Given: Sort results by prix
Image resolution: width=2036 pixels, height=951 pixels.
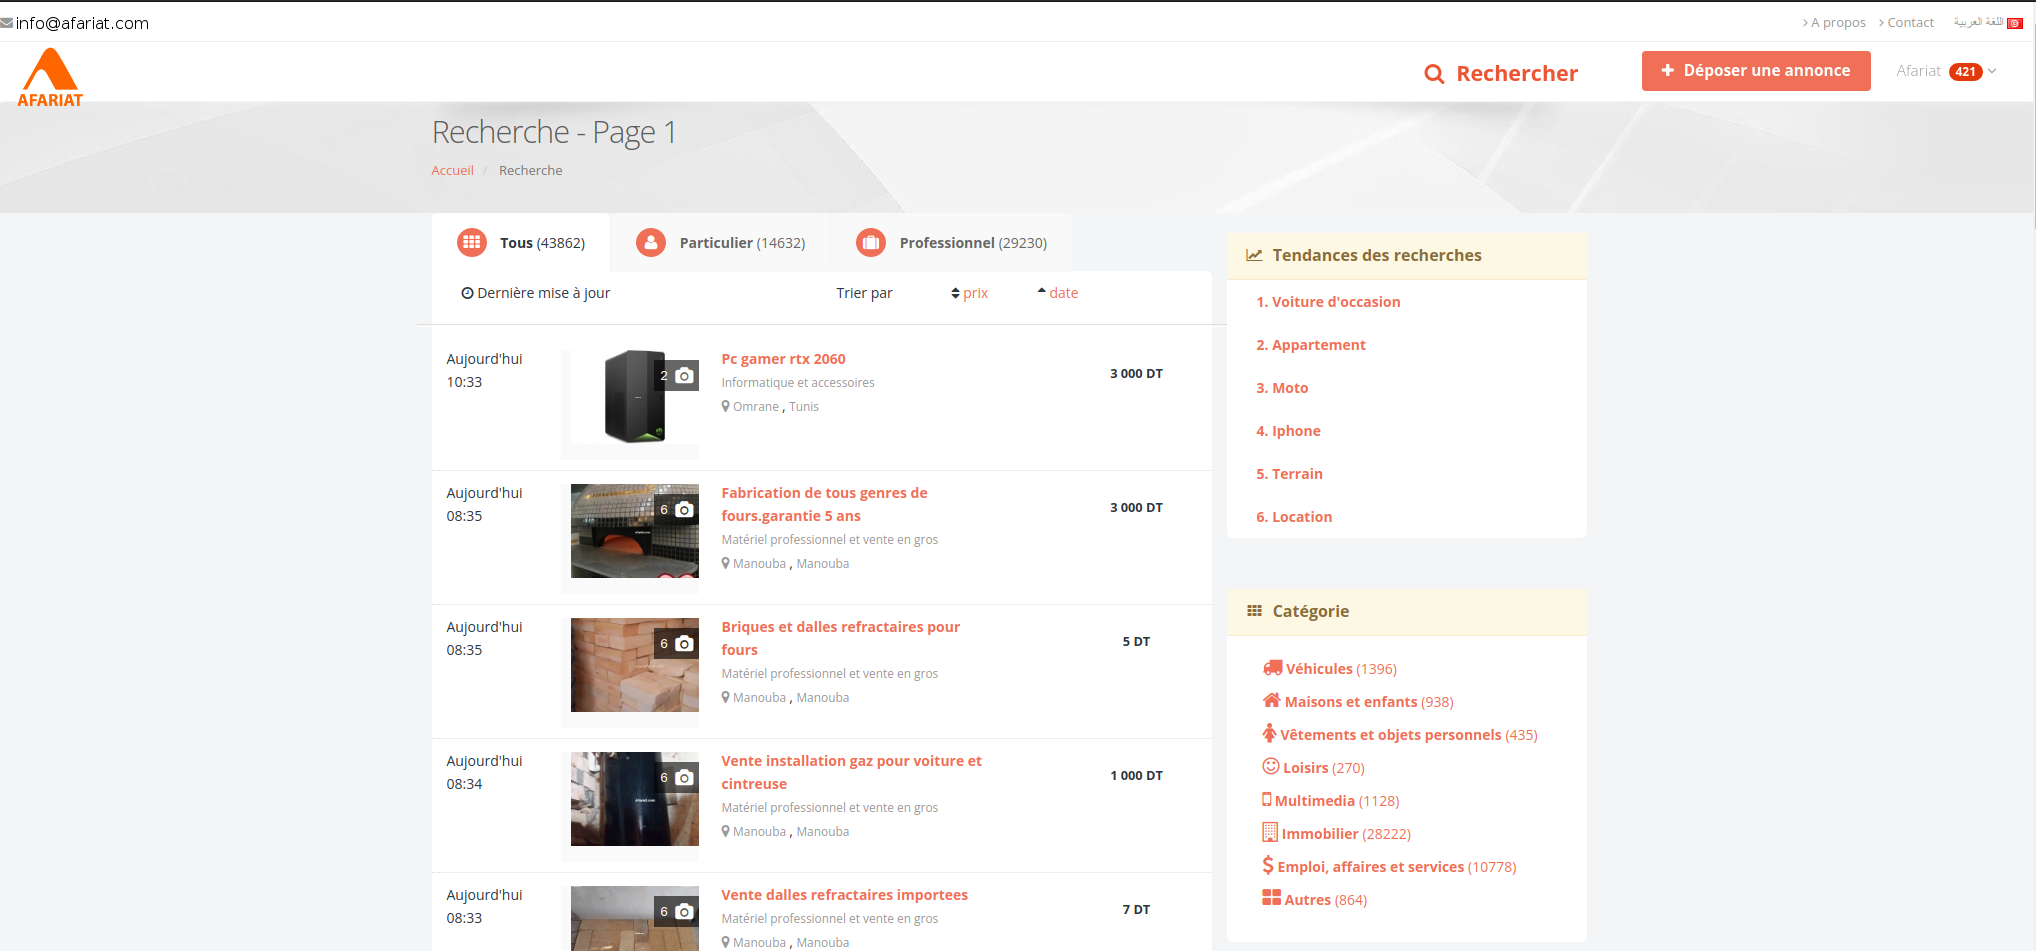Looking at the screenshot, I should (x=970, y=293).
